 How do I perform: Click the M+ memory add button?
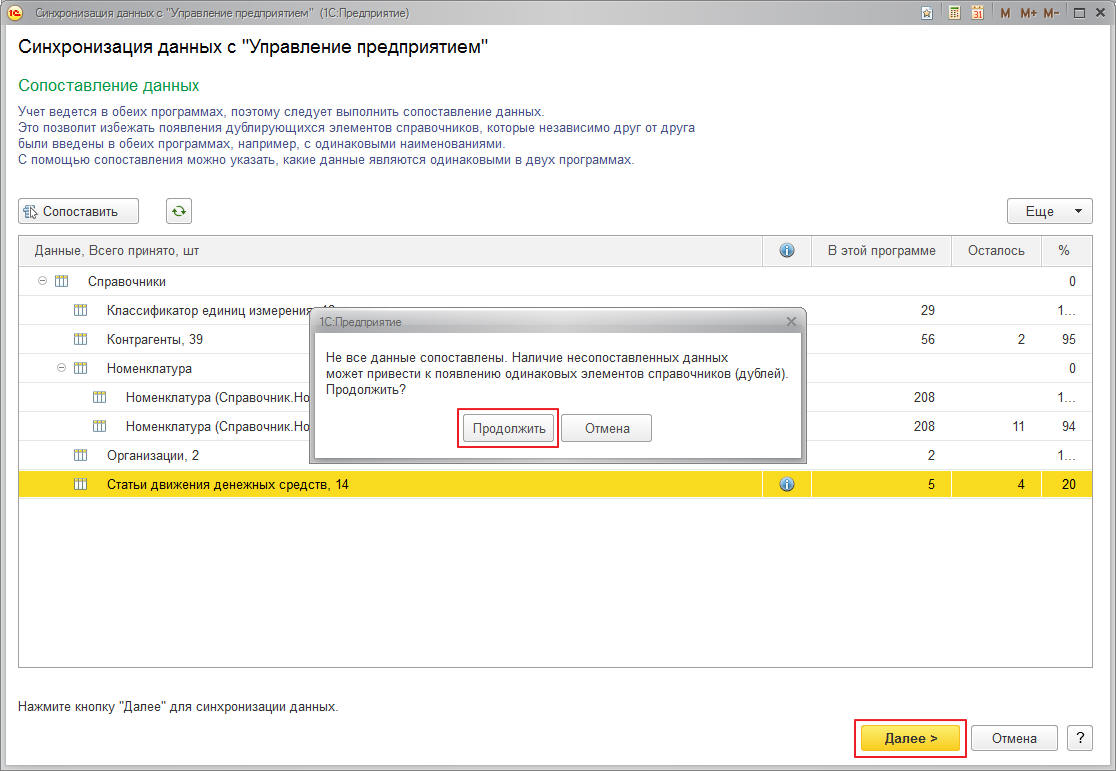1028,13
